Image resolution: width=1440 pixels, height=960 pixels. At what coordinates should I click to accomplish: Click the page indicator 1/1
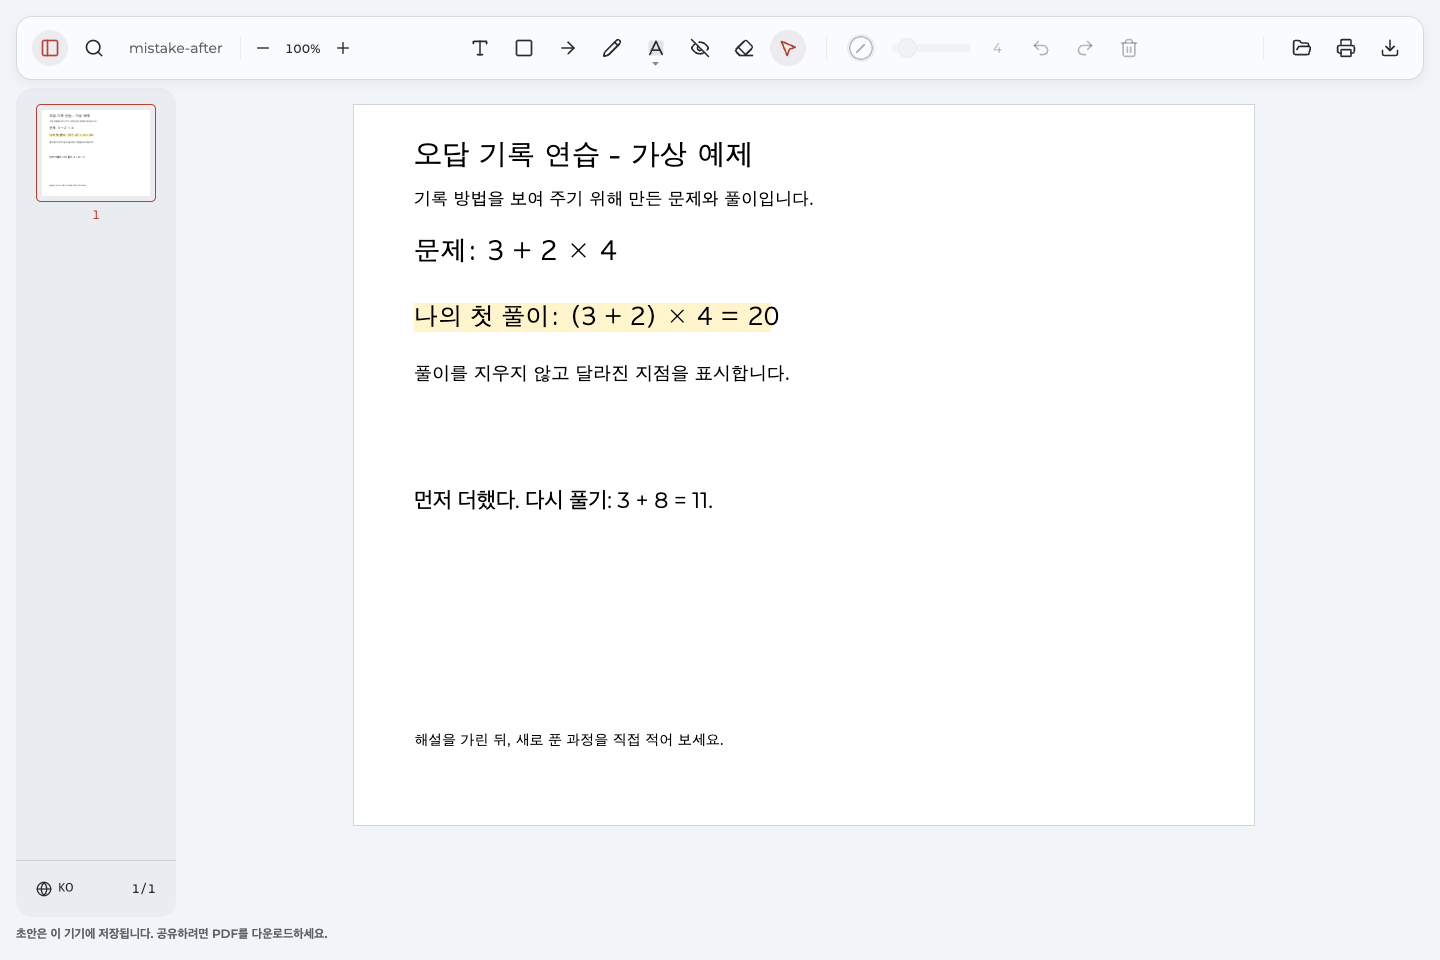point(144,888)
